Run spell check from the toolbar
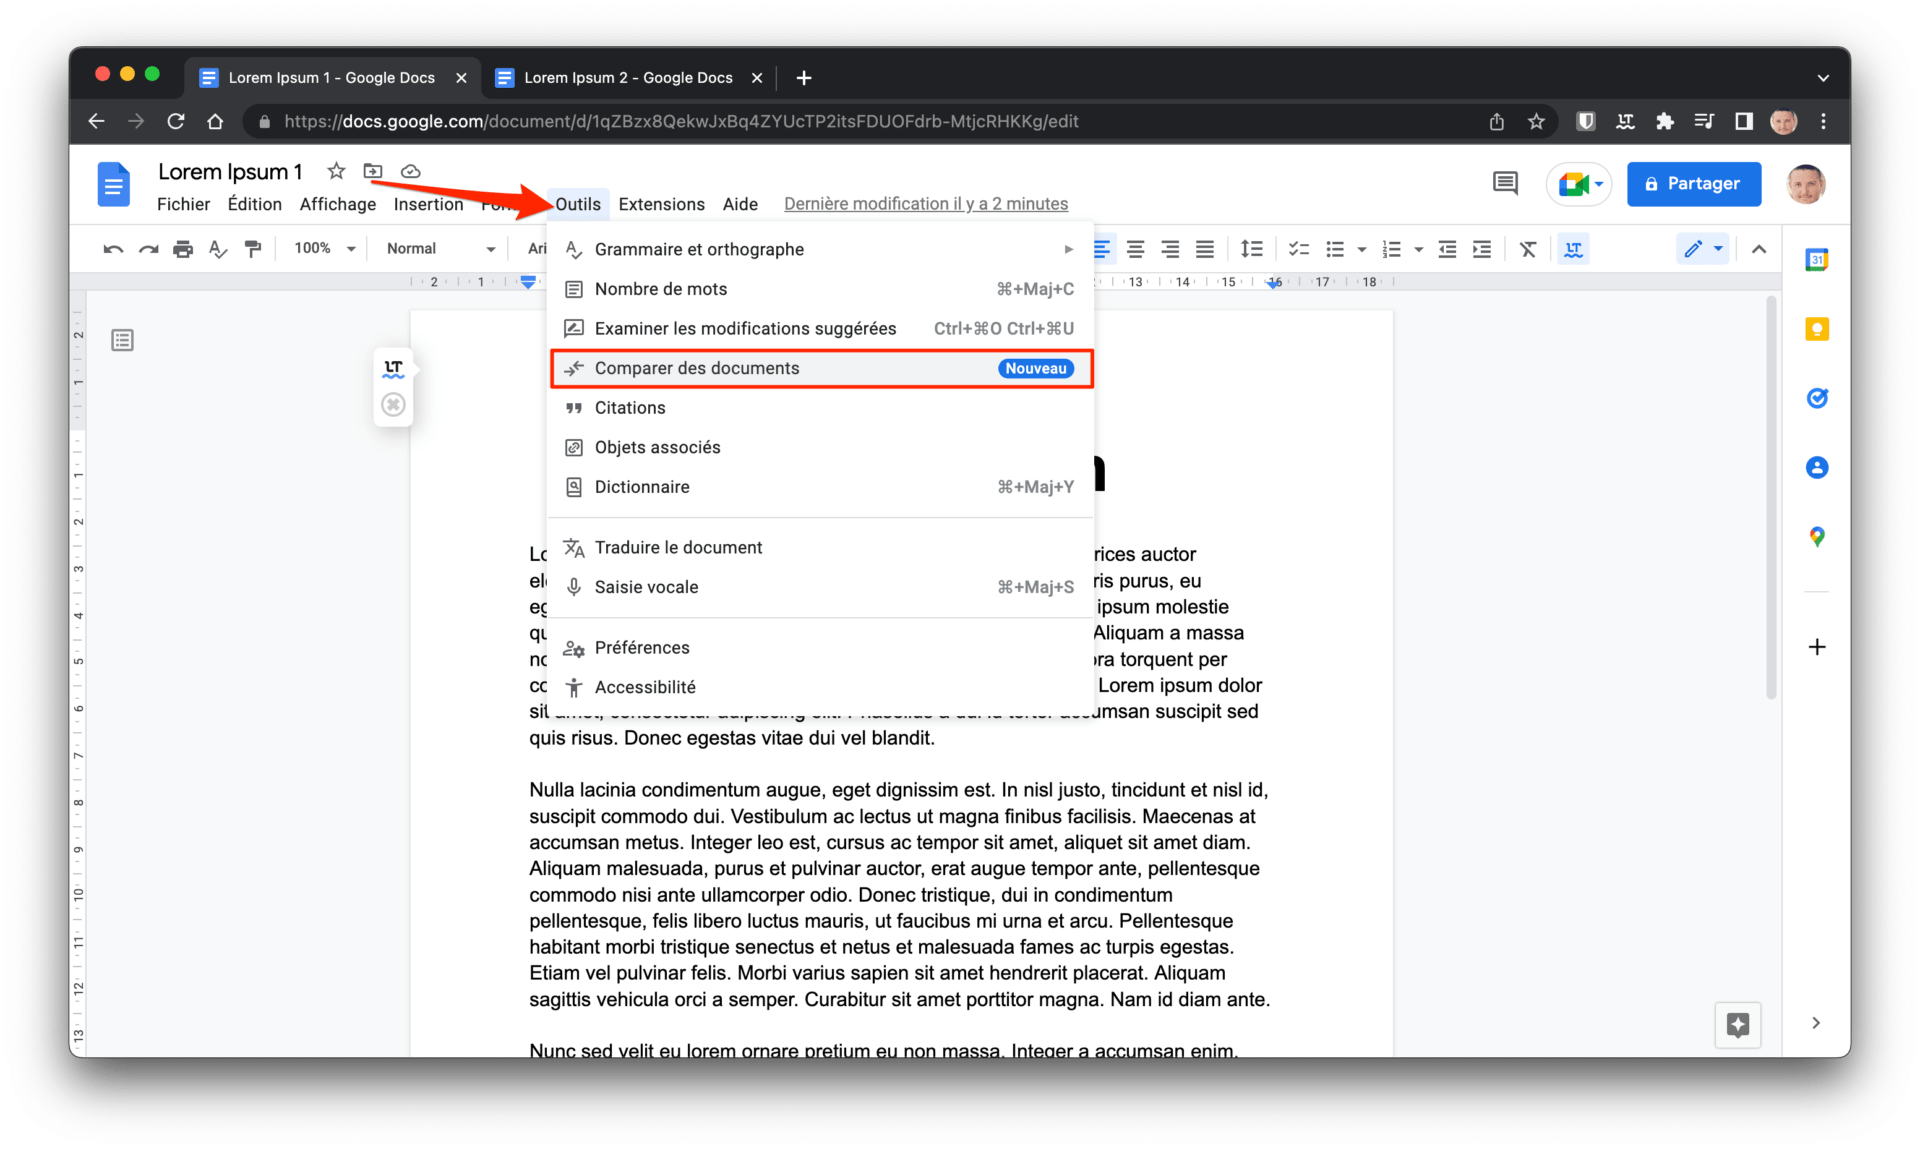The width and height of the screenshot is (1920, 1149). [x=218, y=248]
